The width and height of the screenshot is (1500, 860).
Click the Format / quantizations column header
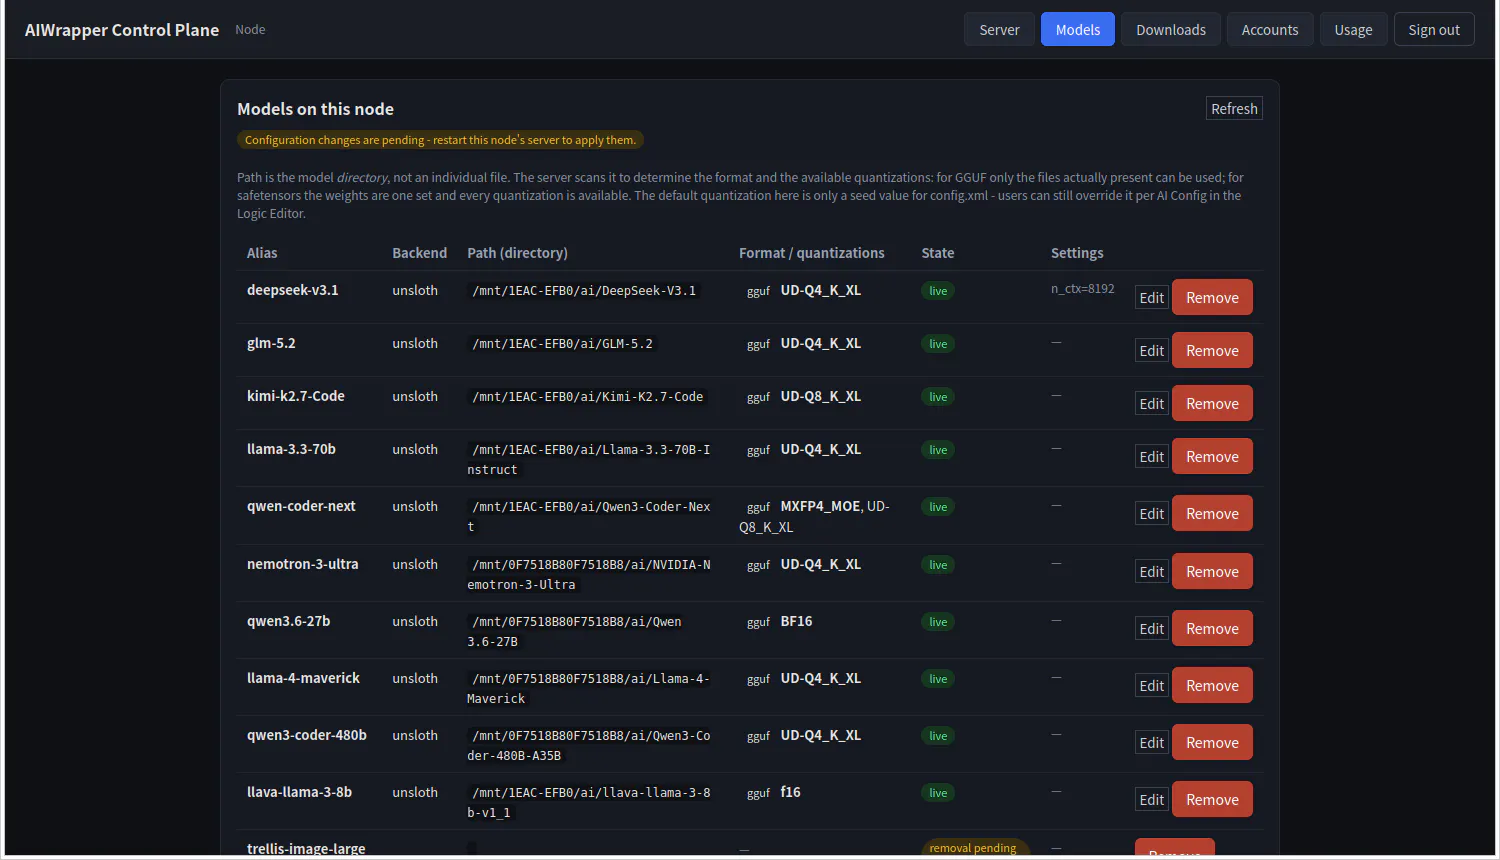[811, 253]
